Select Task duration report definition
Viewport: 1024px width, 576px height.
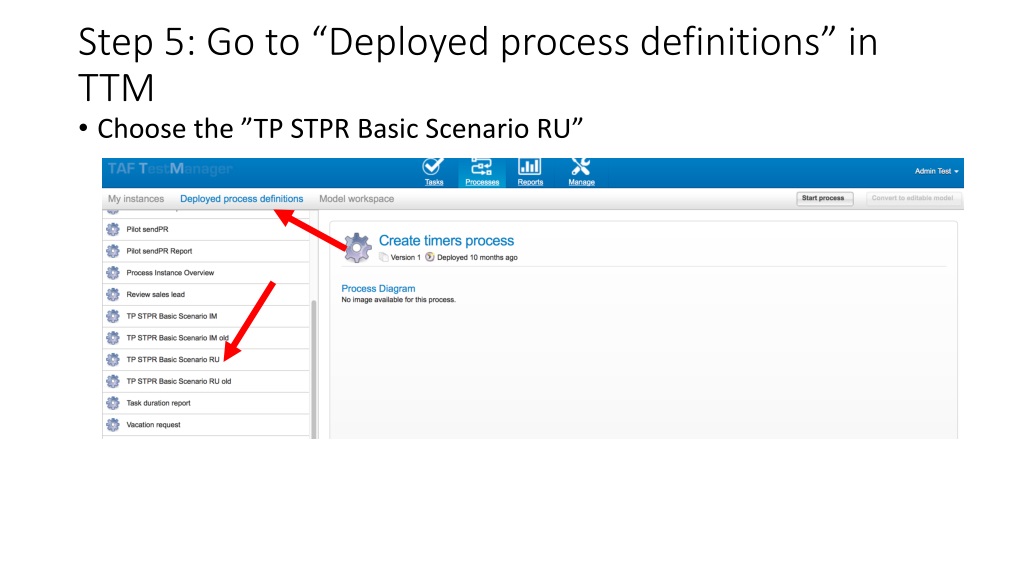[206, 403]
